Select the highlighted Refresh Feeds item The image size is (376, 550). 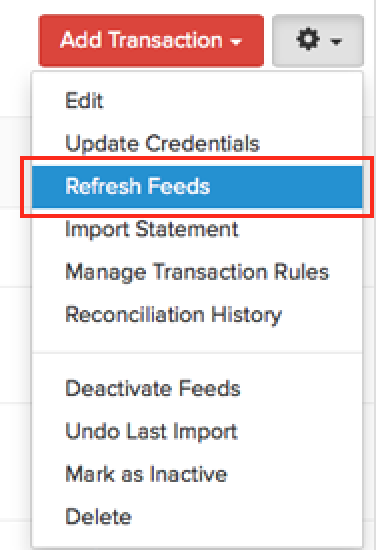pyautogui.click(x=197, y=187)
